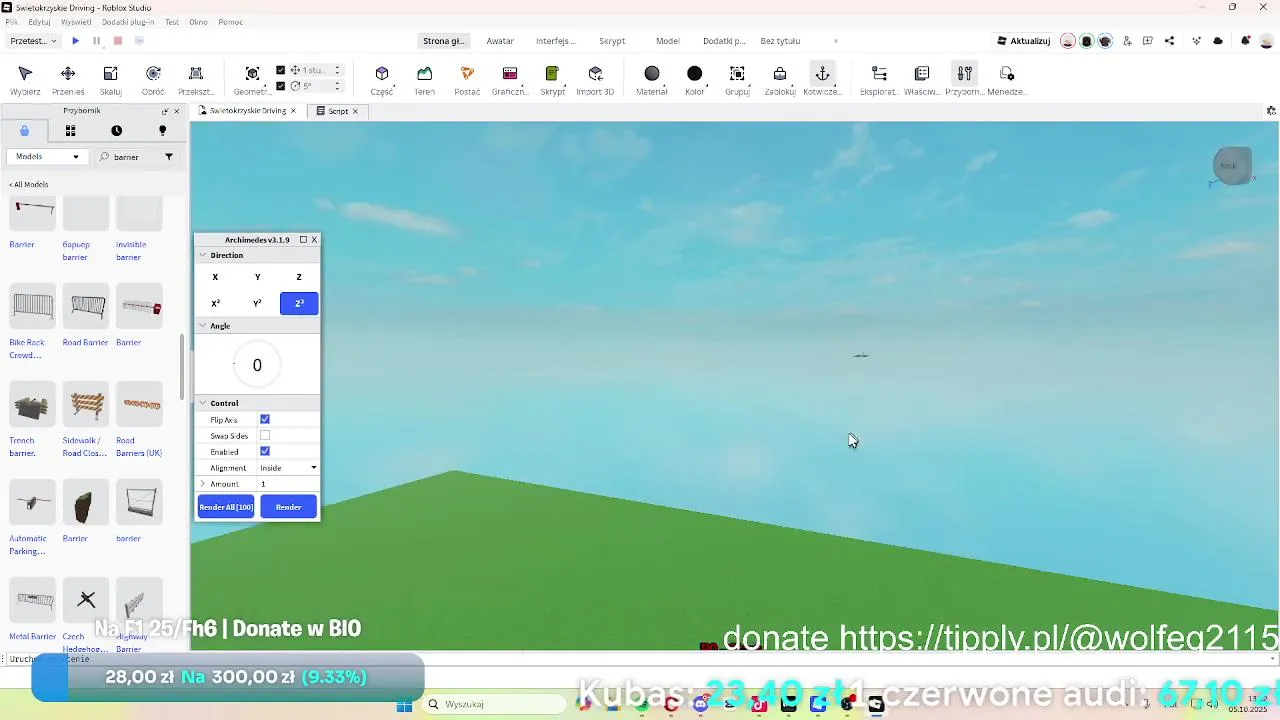This screenshot has width=1280, height=720.
Task: Switch to the Marketplace bag tab in Przybornik
Action: coord(24,131)
